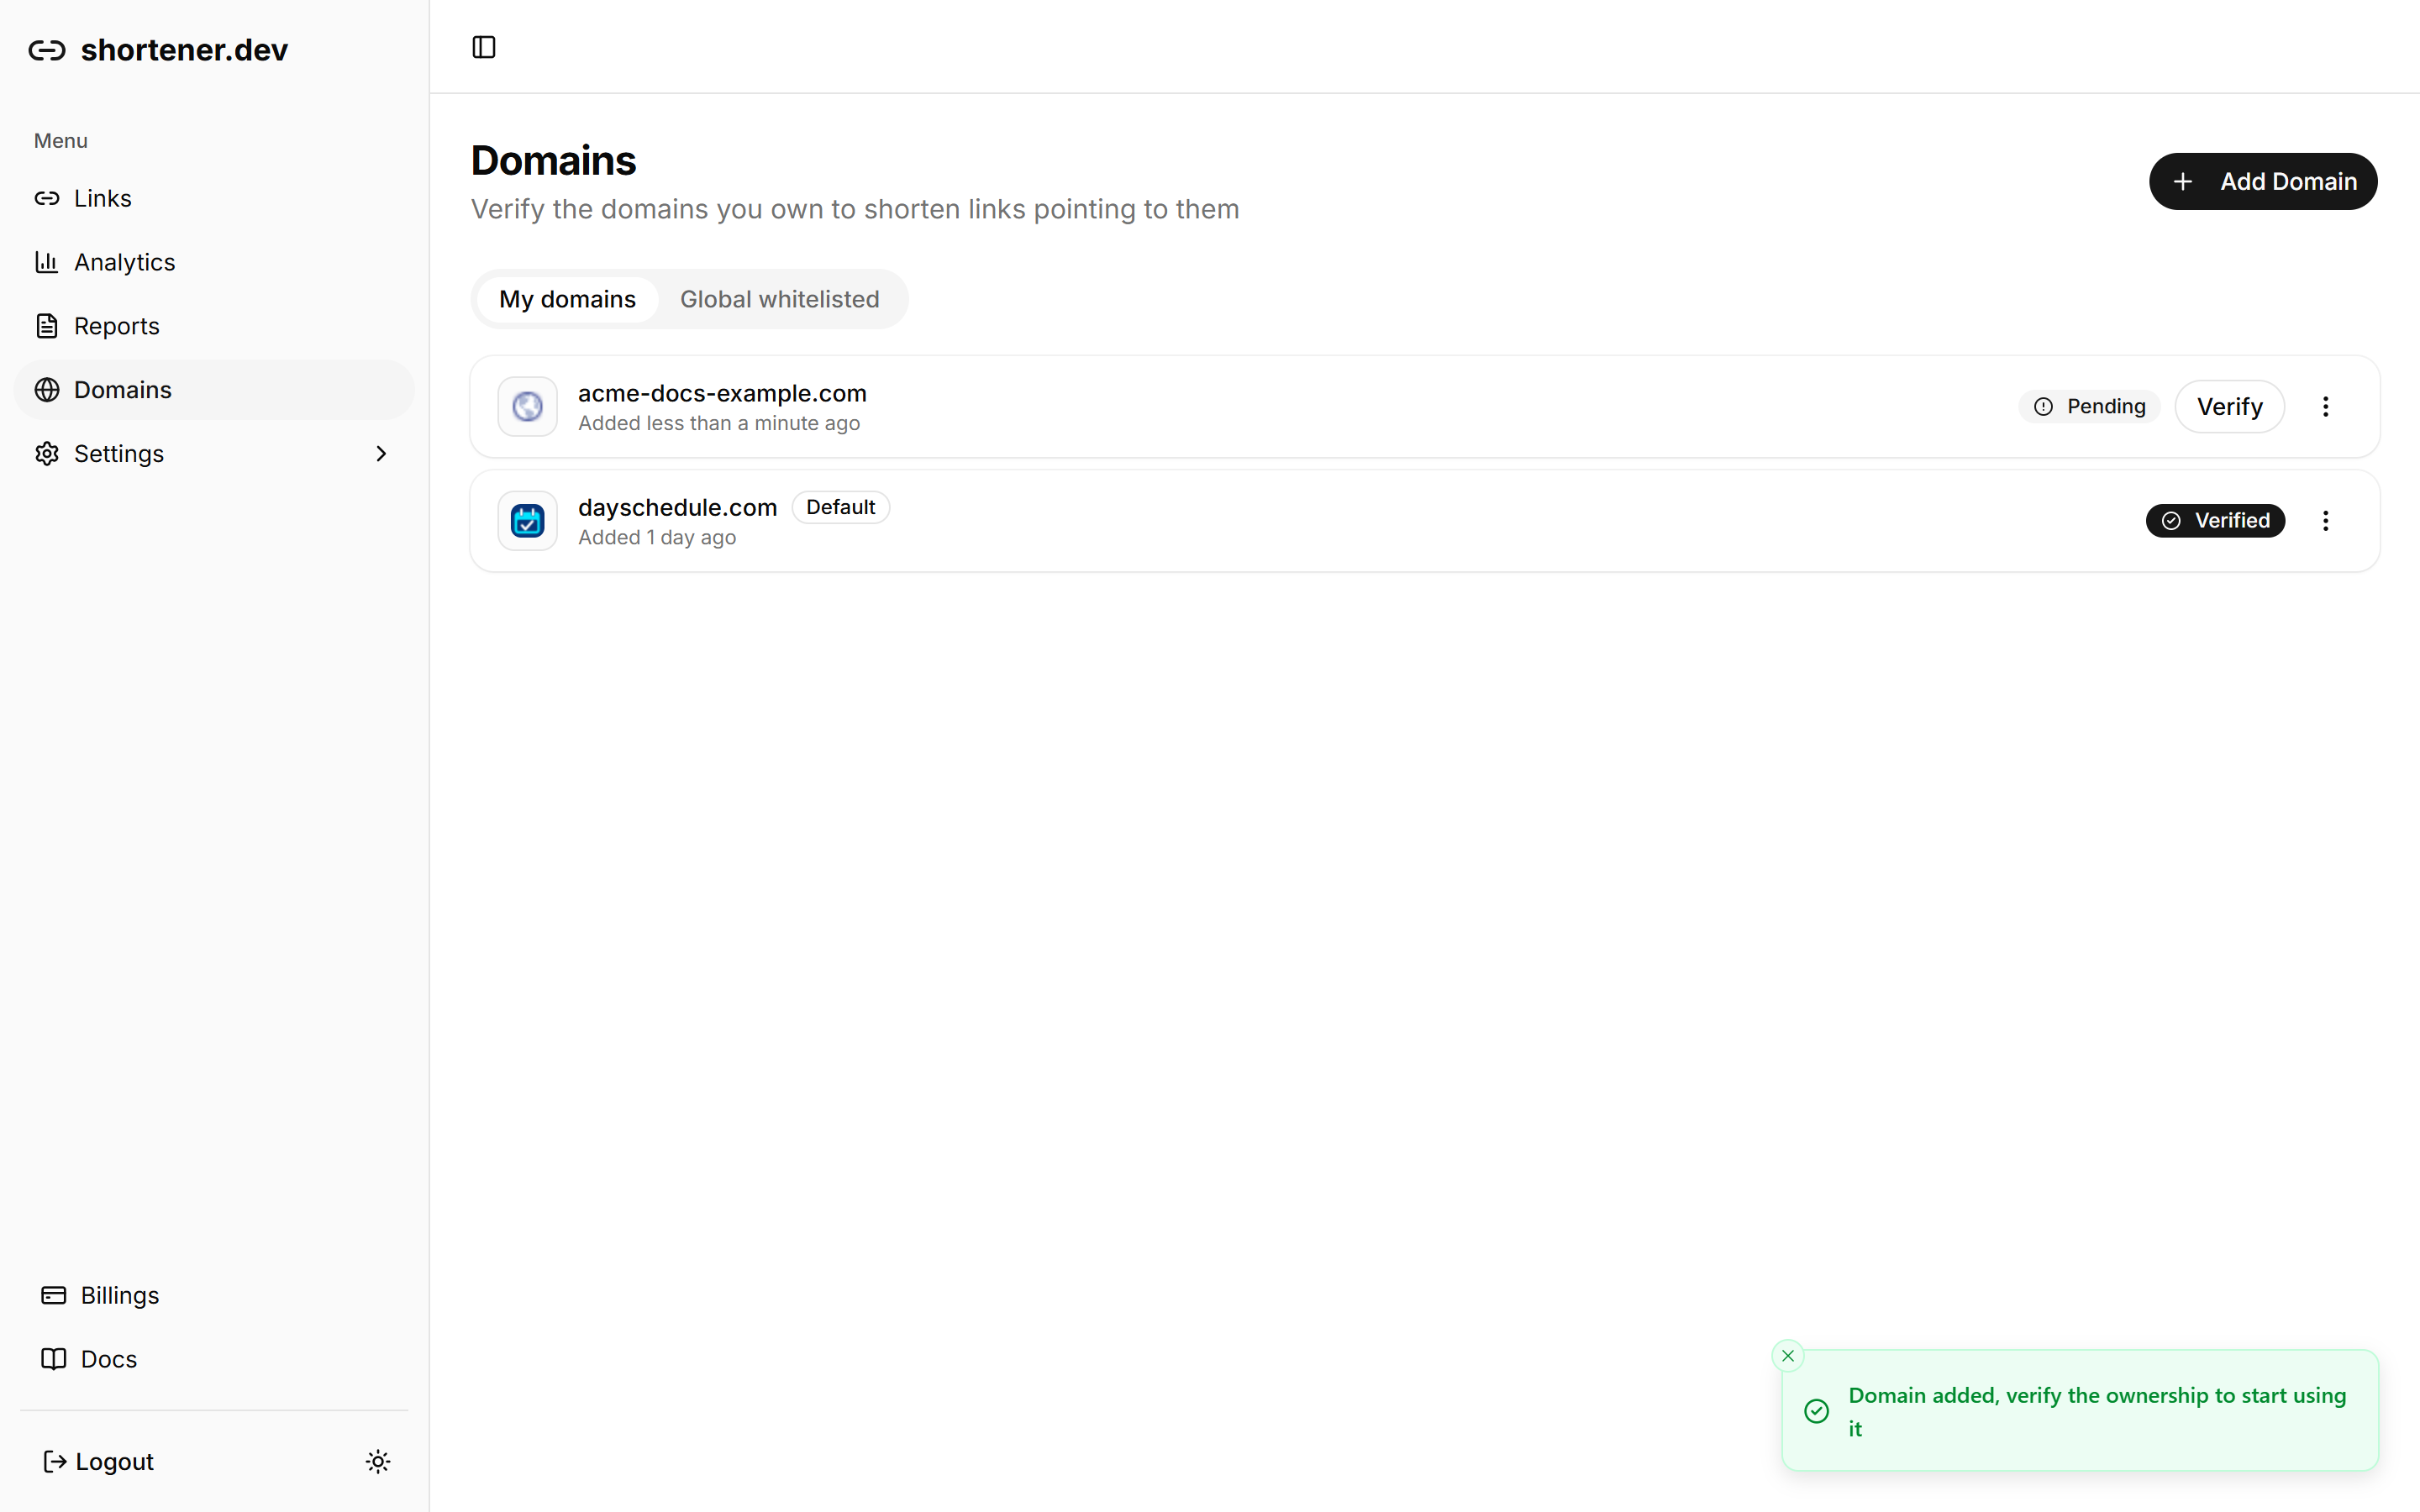Click the shortener.dev logo link icon

pos(47,50)
